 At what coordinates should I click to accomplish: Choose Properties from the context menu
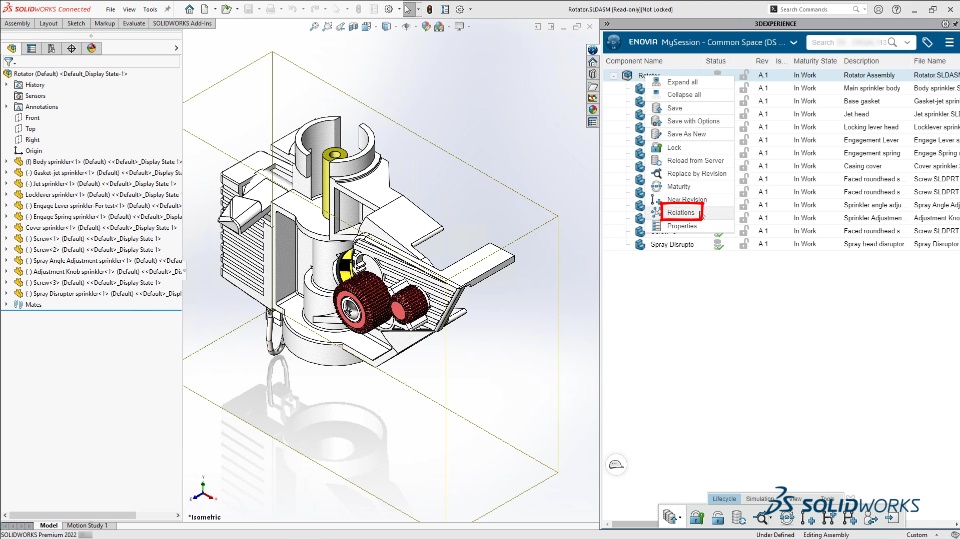click(682, 226)
